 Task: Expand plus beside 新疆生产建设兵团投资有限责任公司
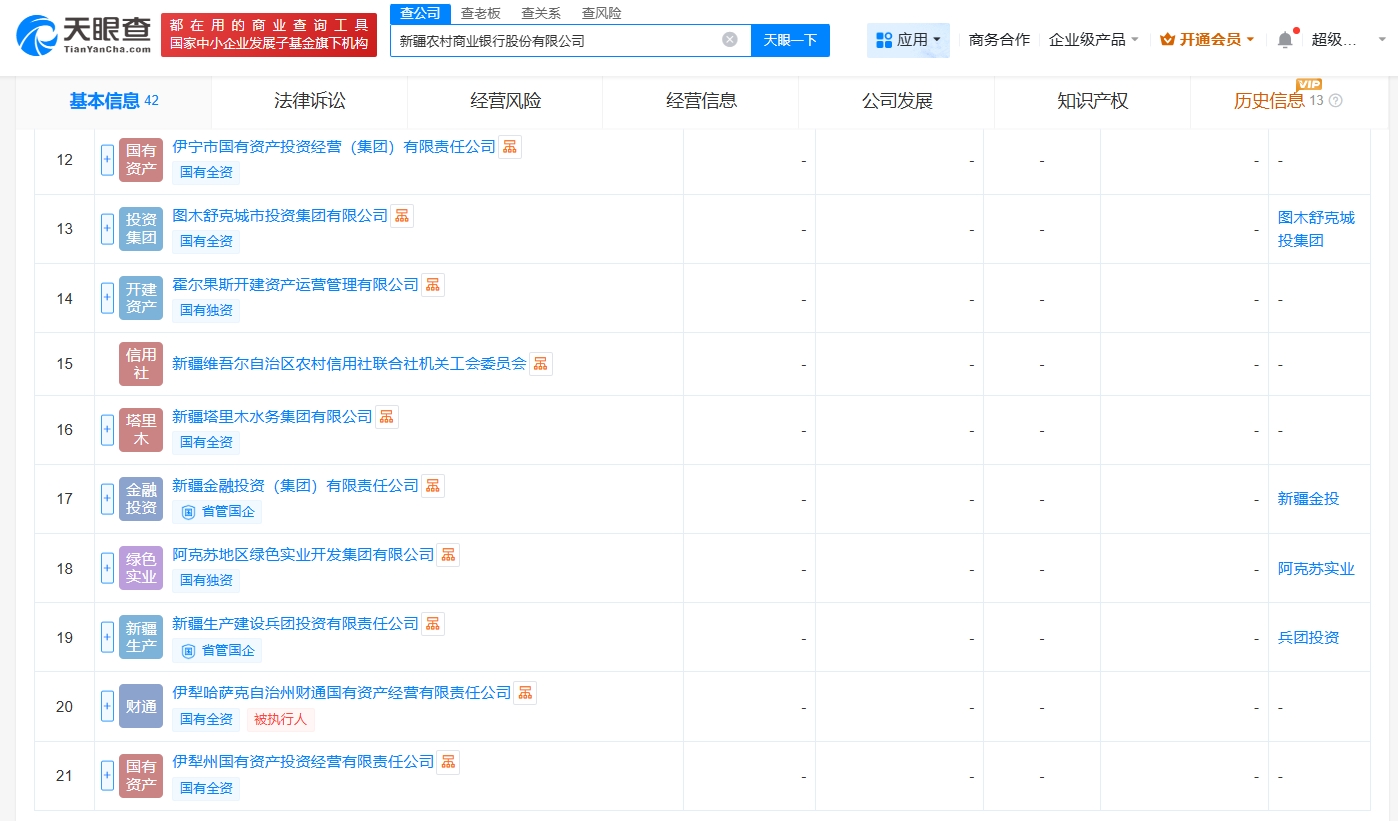107,637
